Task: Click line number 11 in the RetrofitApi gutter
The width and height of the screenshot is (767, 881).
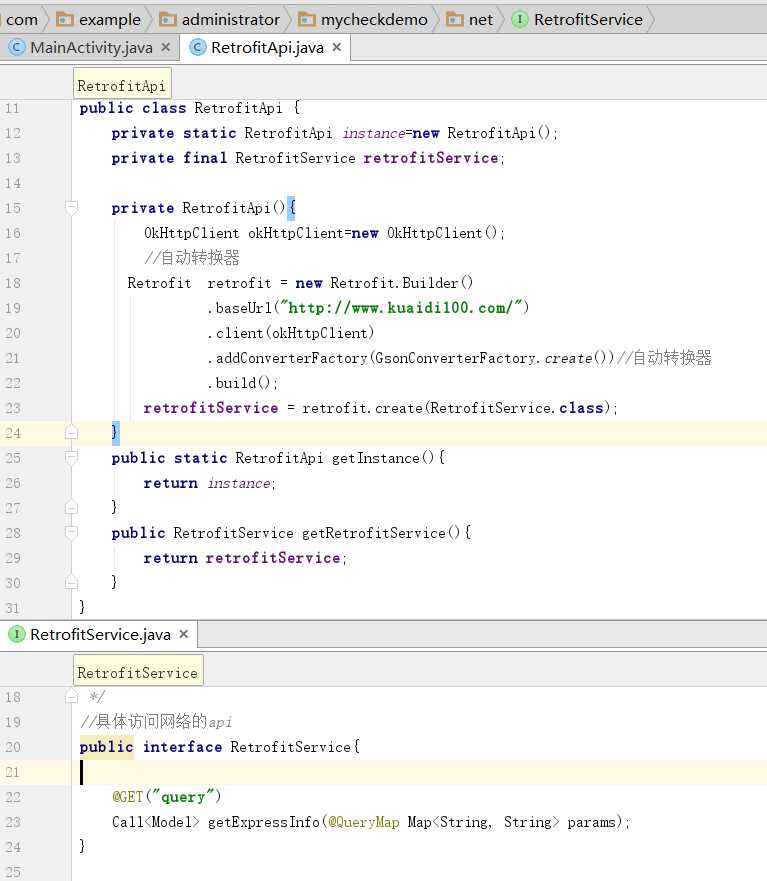Action: click(12, 108)
